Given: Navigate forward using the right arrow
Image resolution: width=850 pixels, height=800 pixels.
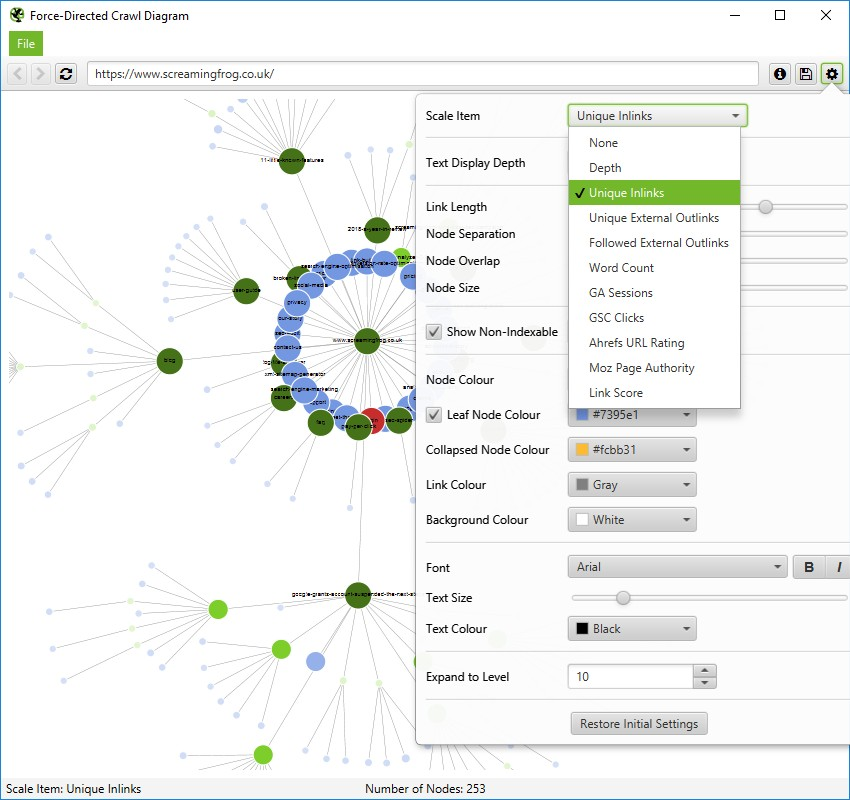Looking at the screenshot, I should tap(41, 73).
